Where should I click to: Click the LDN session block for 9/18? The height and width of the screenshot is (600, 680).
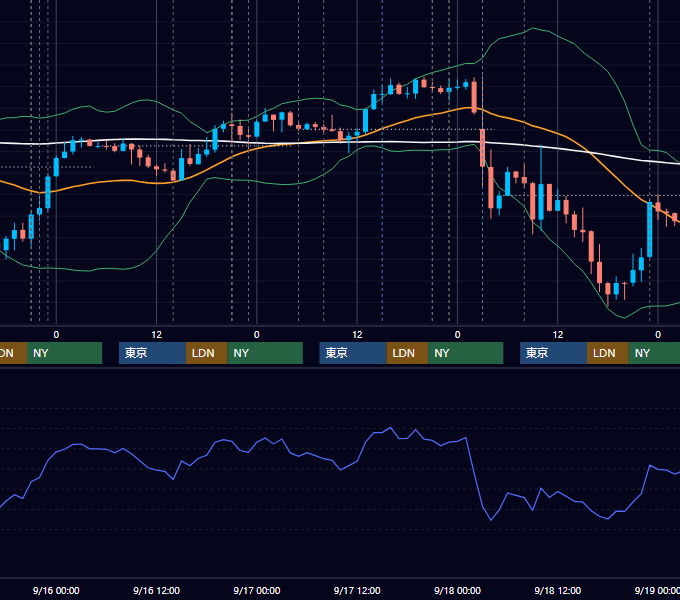tap(608, 353)
